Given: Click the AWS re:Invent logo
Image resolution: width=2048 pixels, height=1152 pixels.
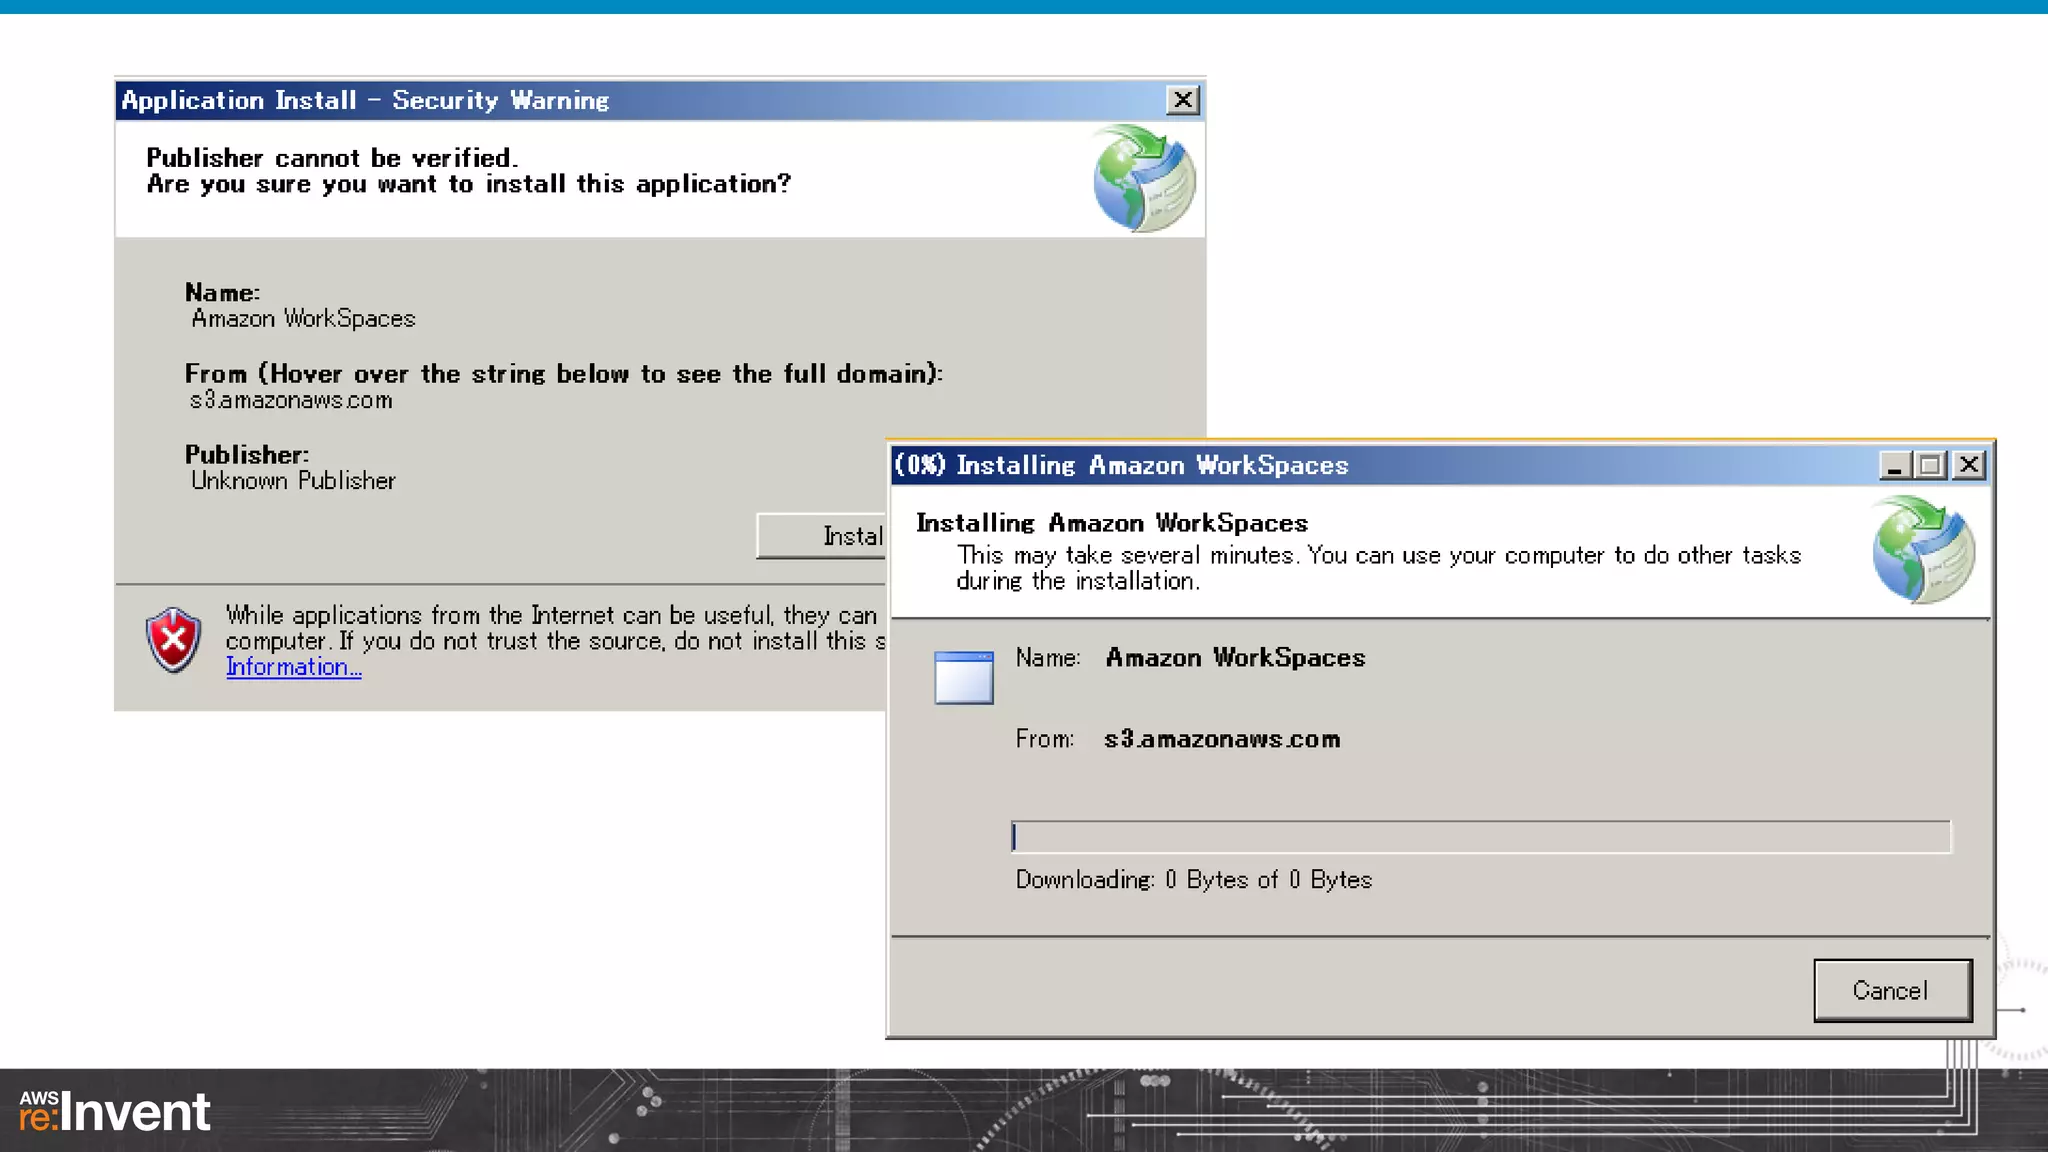Looking at the screenshot, I should click(x=115, y=1112).
